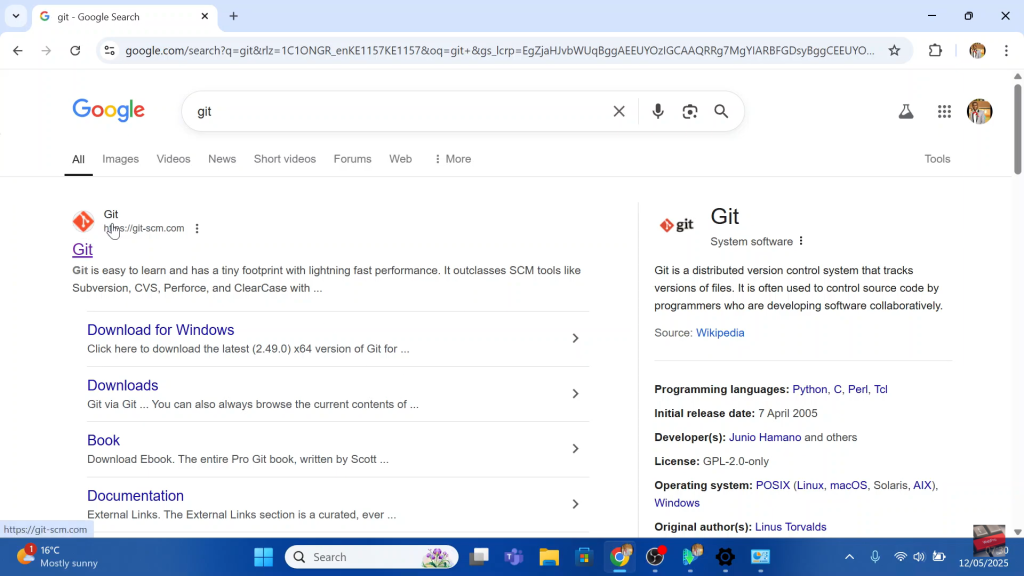Open Search Labs flask icon
1024x576 pixels.
pyautogui.click(x=906, y=112)
